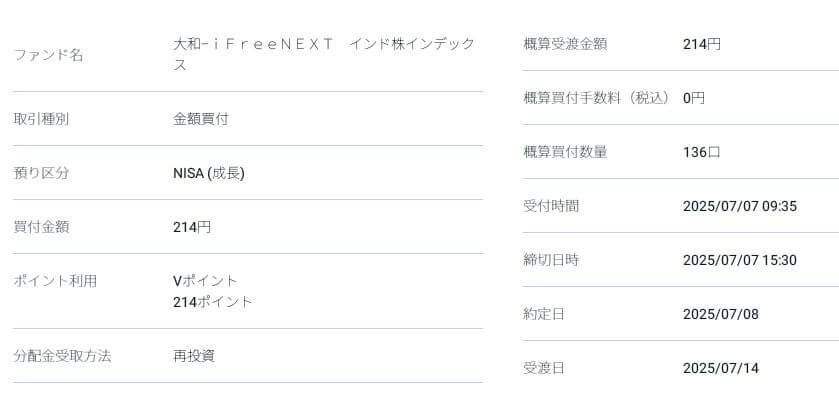Click the 取引種別 value 金額買付

tap(201, 119)
